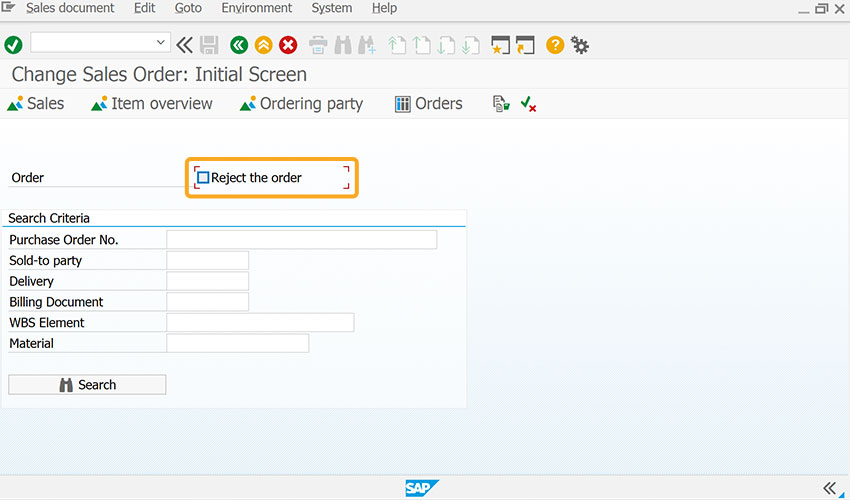The height and width of the screenshot is (500, 850).
Task: Click the Delivery input field
Action: click(208, 281)
